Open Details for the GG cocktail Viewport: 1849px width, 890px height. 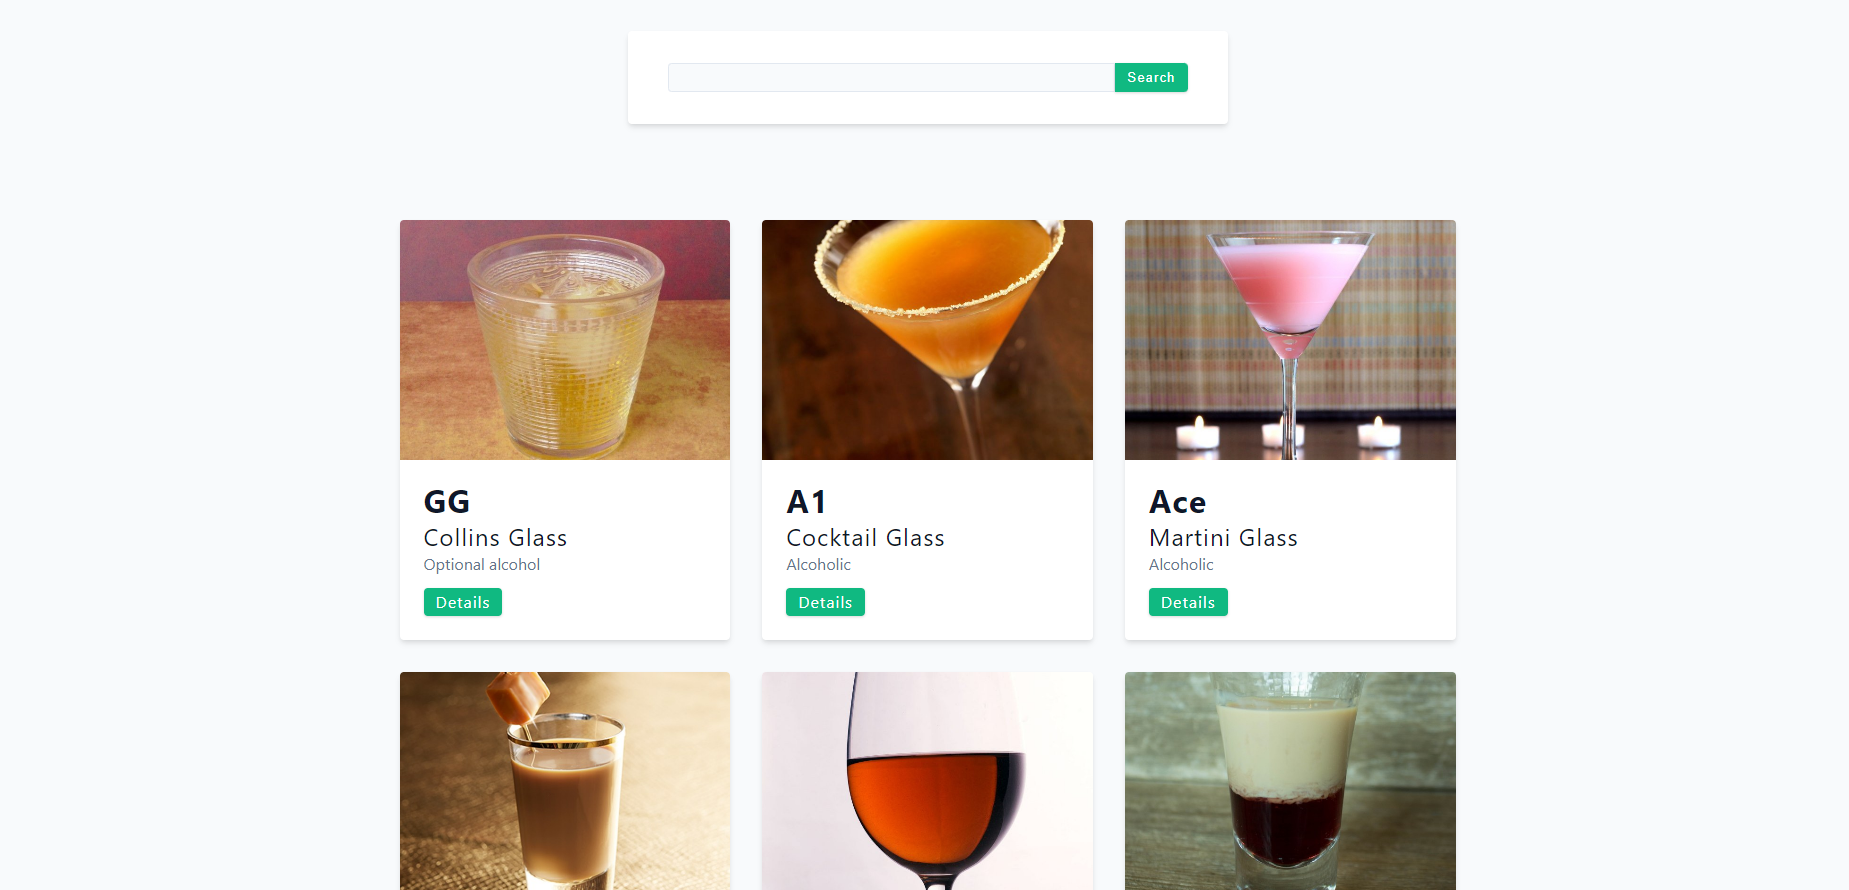pos(463,602)
